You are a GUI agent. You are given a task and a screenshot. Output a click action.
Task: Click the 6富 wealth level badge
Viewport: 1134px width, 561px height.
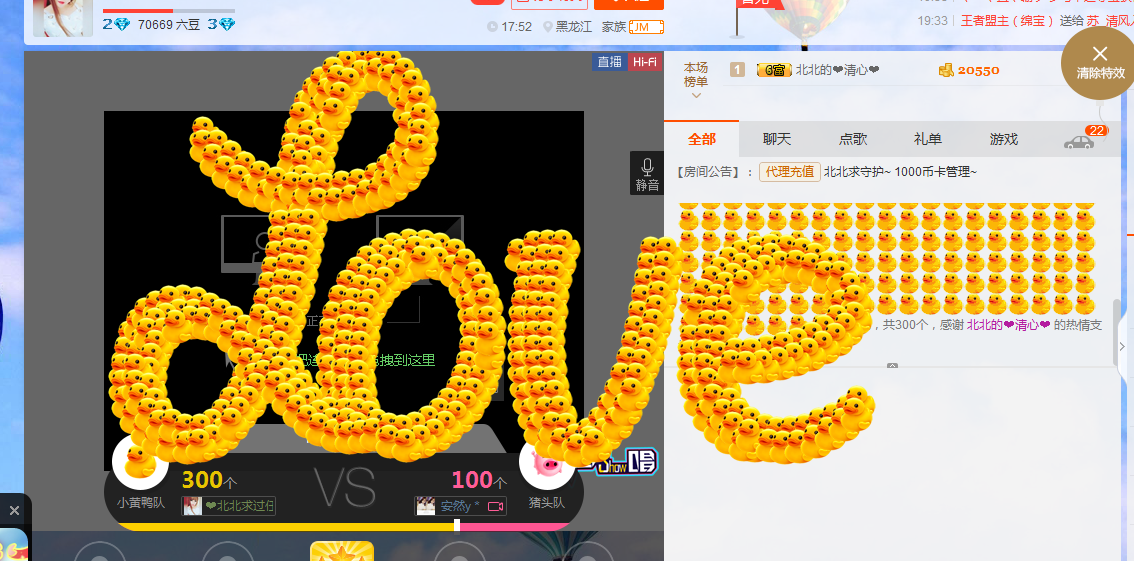774,70
